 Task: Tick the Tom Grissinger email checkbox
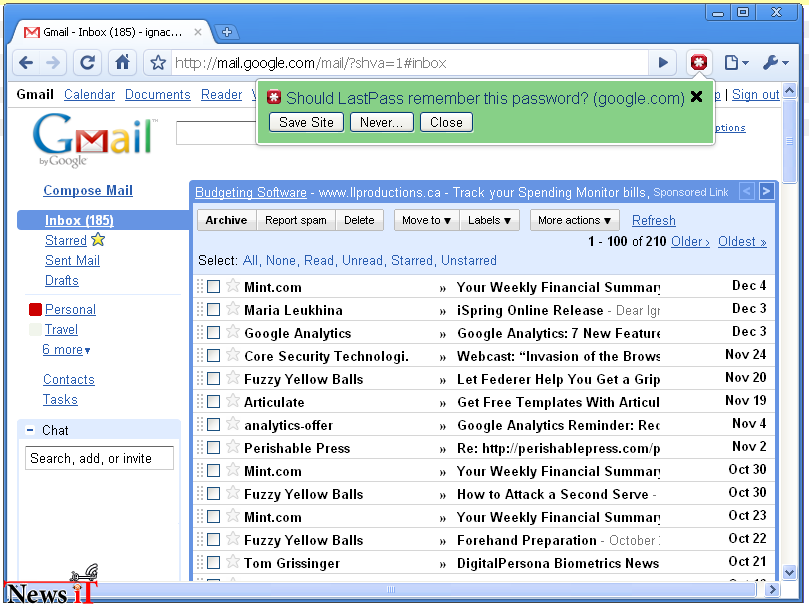tap(213, 563)
